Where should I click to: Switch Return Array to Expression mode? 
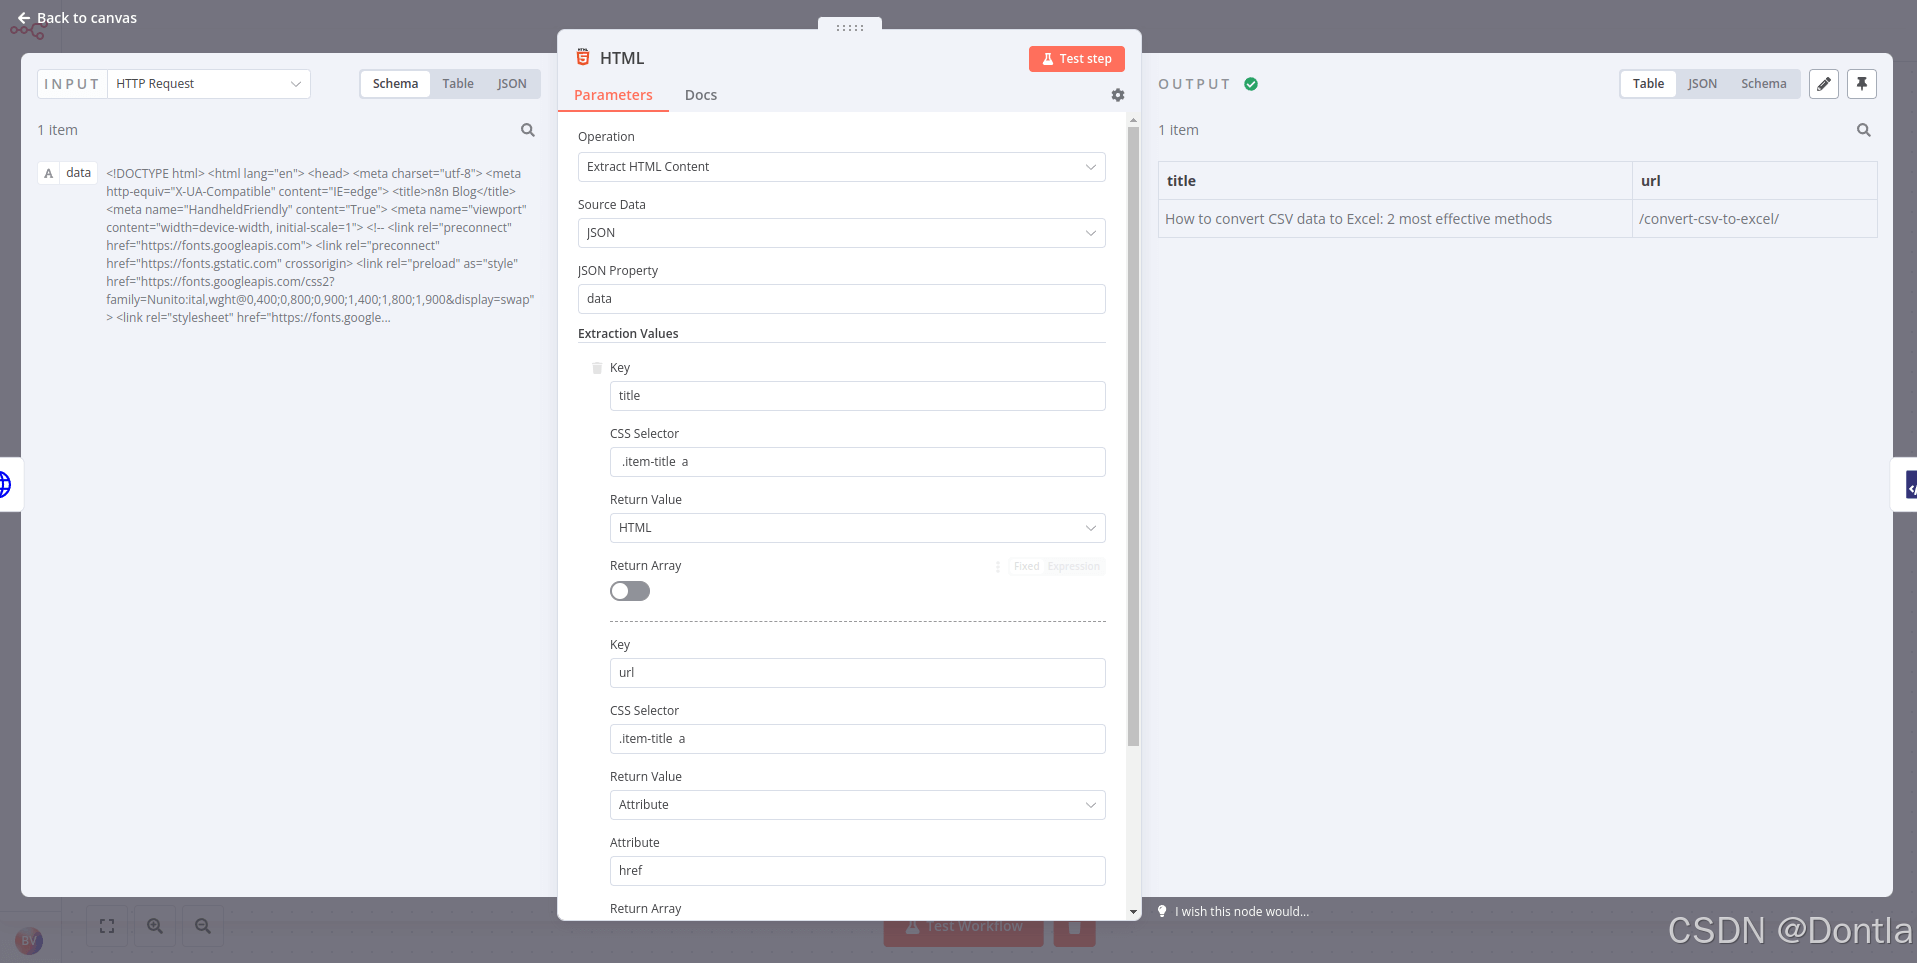pos(1074,566)
